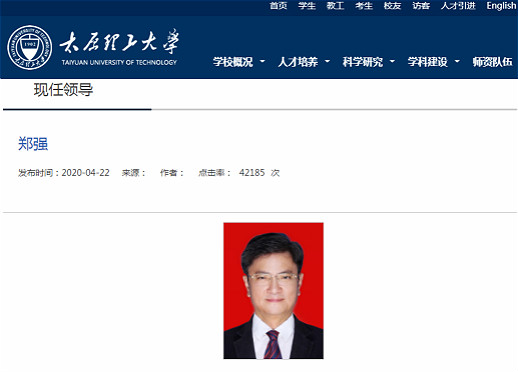Open the 科学研究 menu

(363, 62)
